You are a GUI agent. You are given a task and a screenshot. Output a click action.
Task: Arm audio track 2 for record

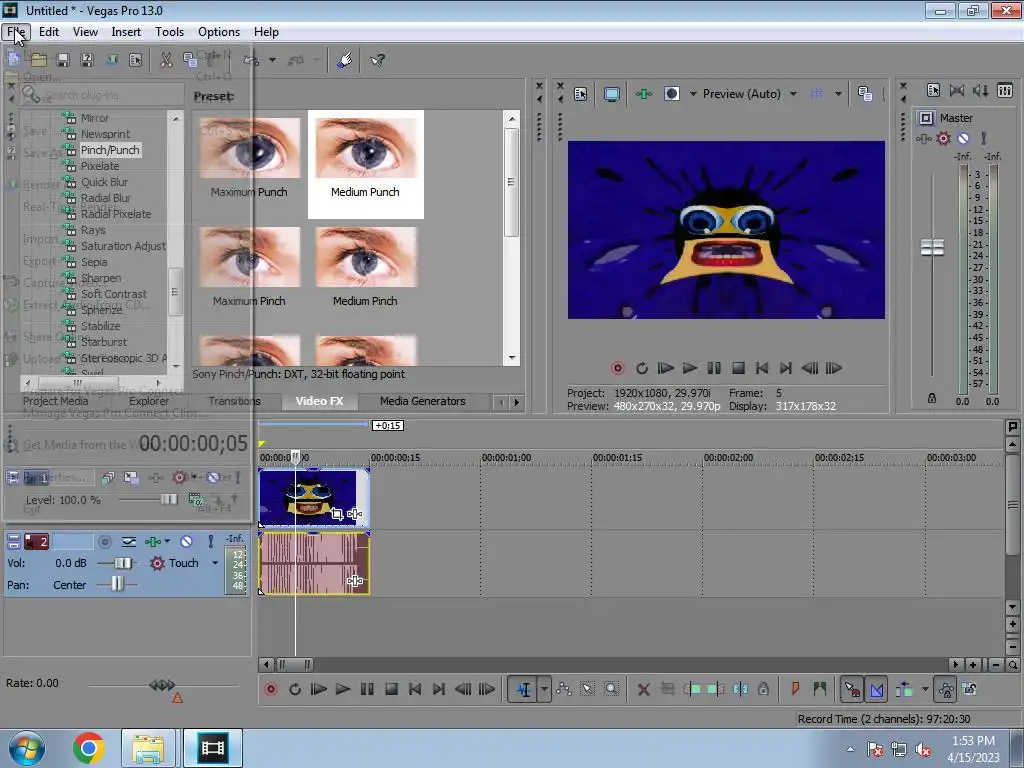(x=104, y=541)
